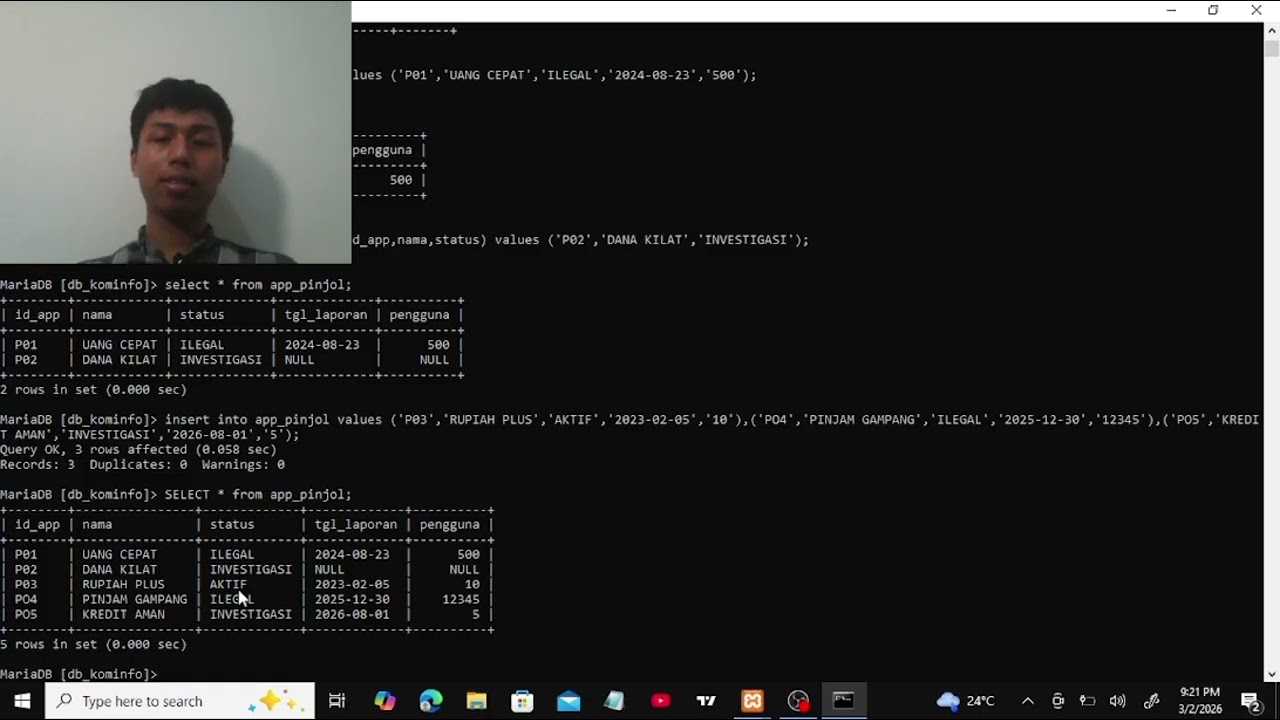Viewport: 1280px width, 720px height.
Task: Click 'Records: 3 Duplicates: 0 Warnings: 0' line
Action: tap(142, 464)
